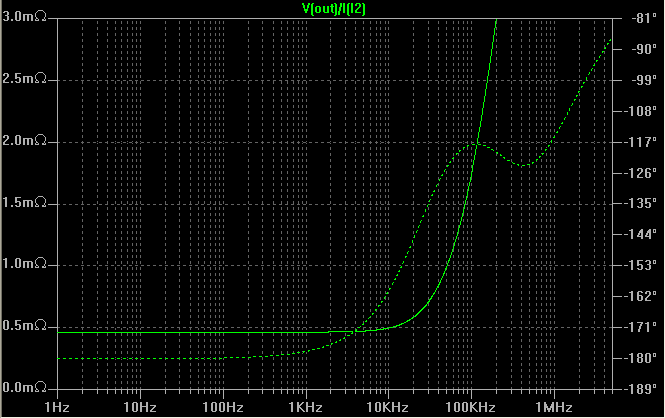Click the -135° phase axis label
Viewport: 665px width, 418px height.
[640, 203]
